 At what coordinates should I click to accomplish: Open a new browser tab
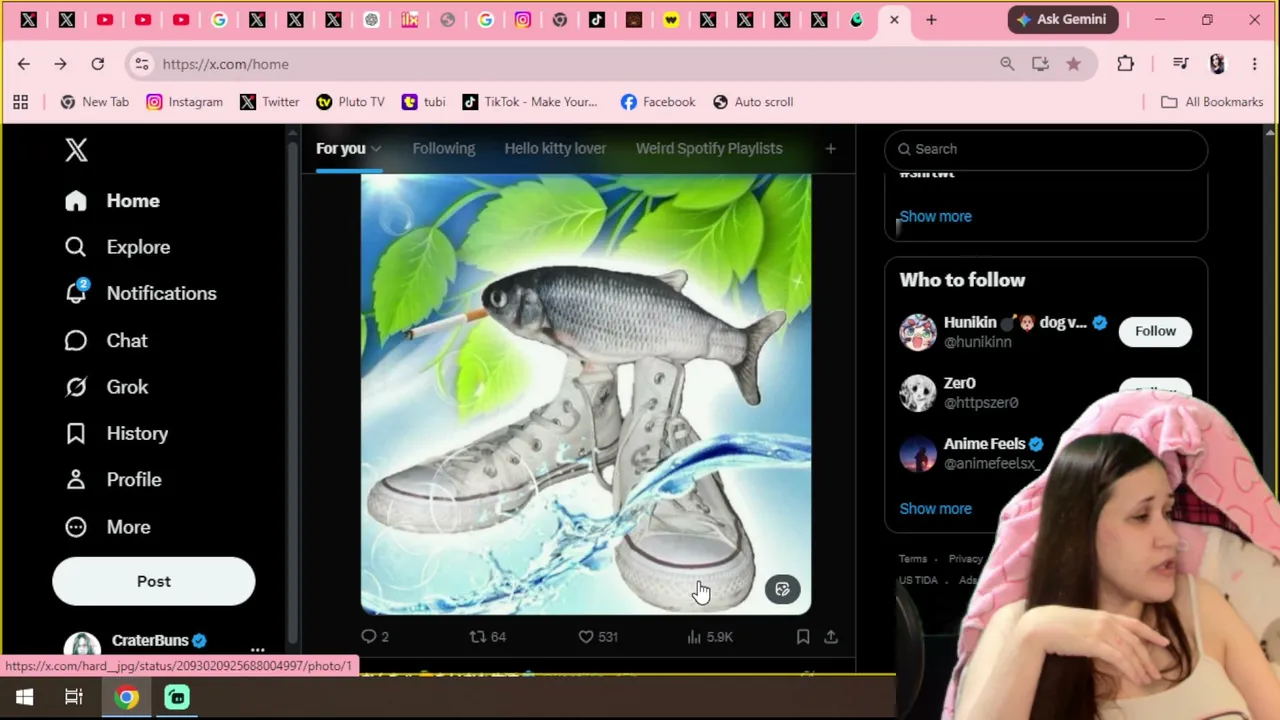(931, 20)
